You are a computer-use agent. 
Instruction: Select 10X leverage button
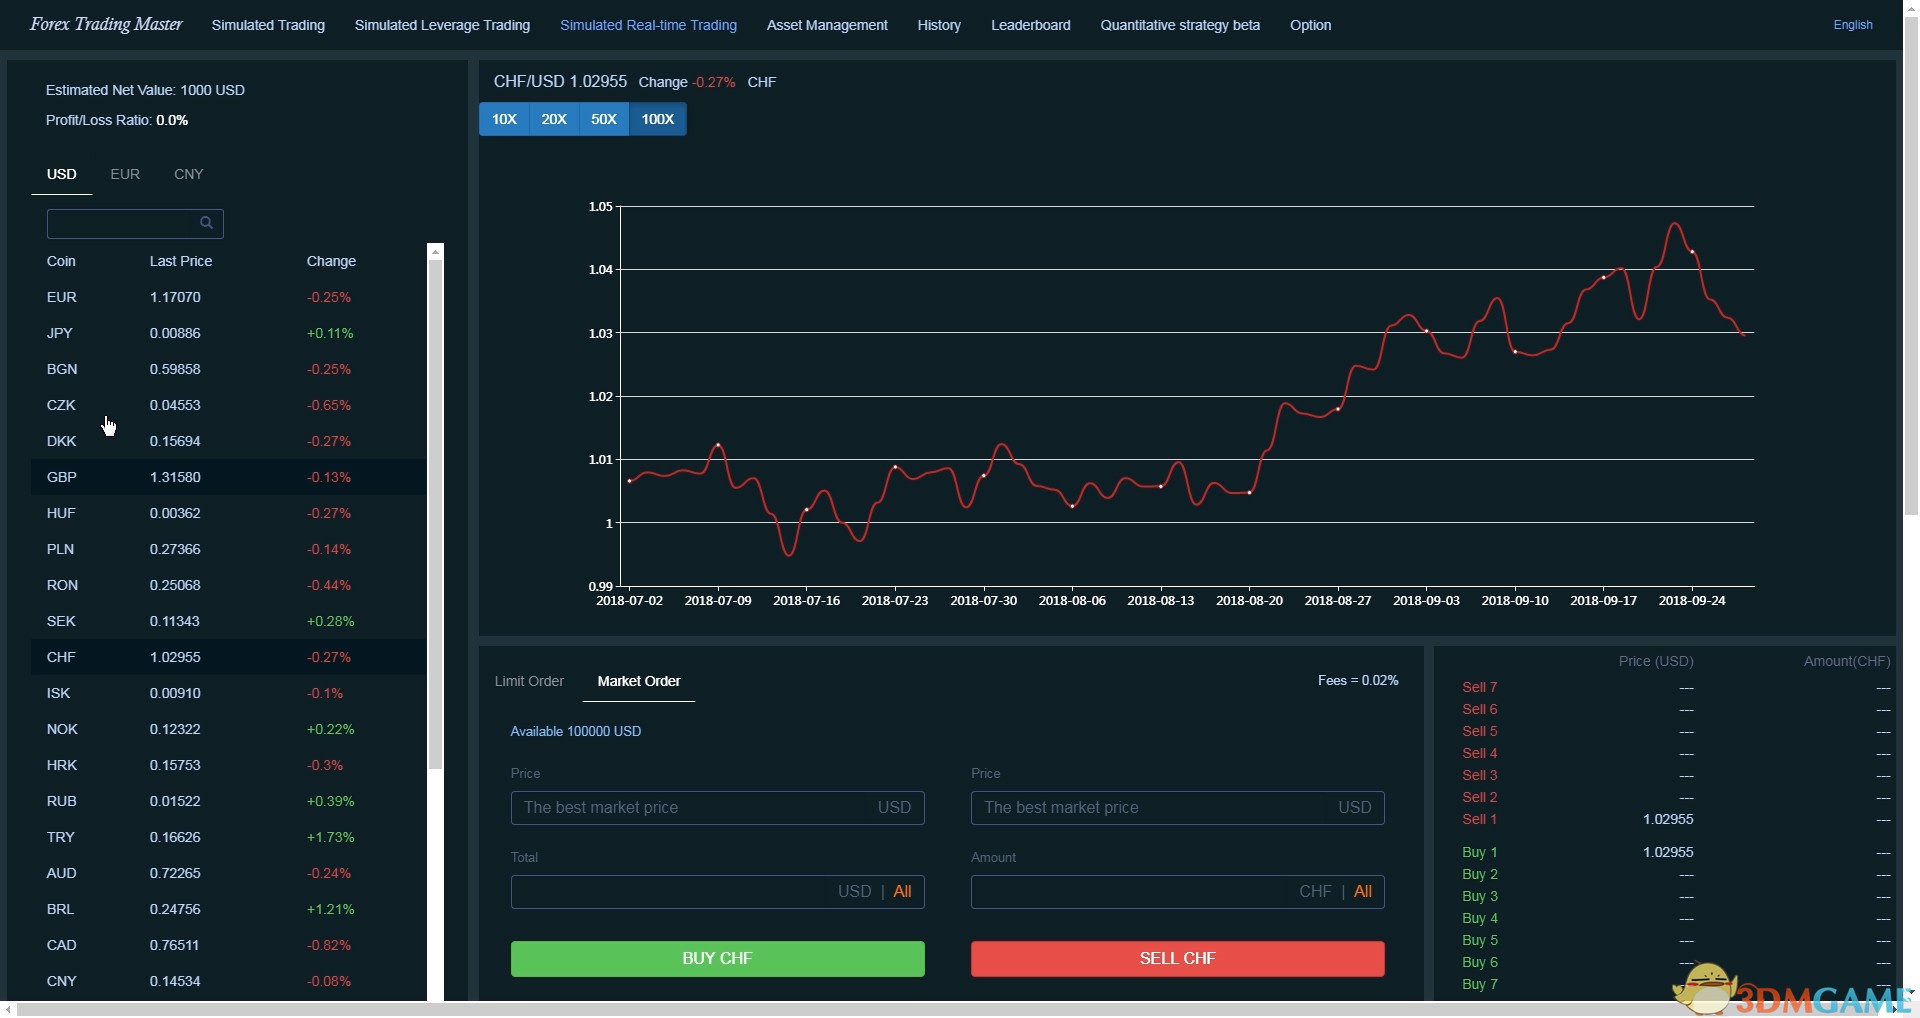pos(504,119)
